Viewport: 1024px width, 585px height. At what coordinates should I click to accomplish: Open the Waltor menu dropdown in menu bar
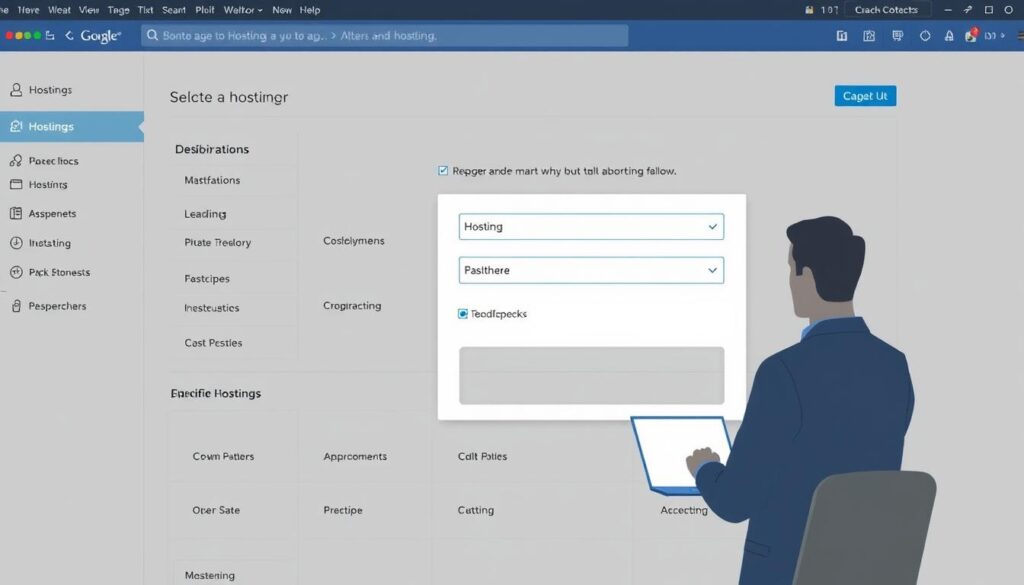click(243, 10)
